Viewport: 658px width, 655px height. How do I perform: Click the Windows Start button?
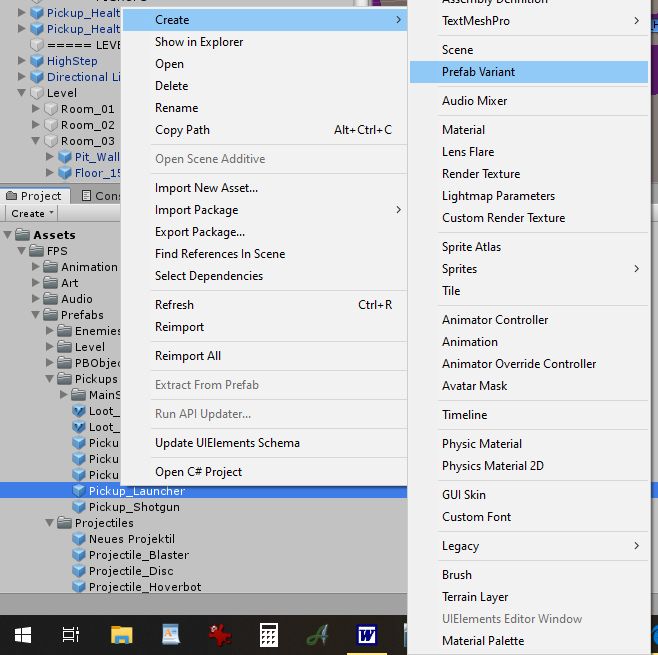pos(22,634)
